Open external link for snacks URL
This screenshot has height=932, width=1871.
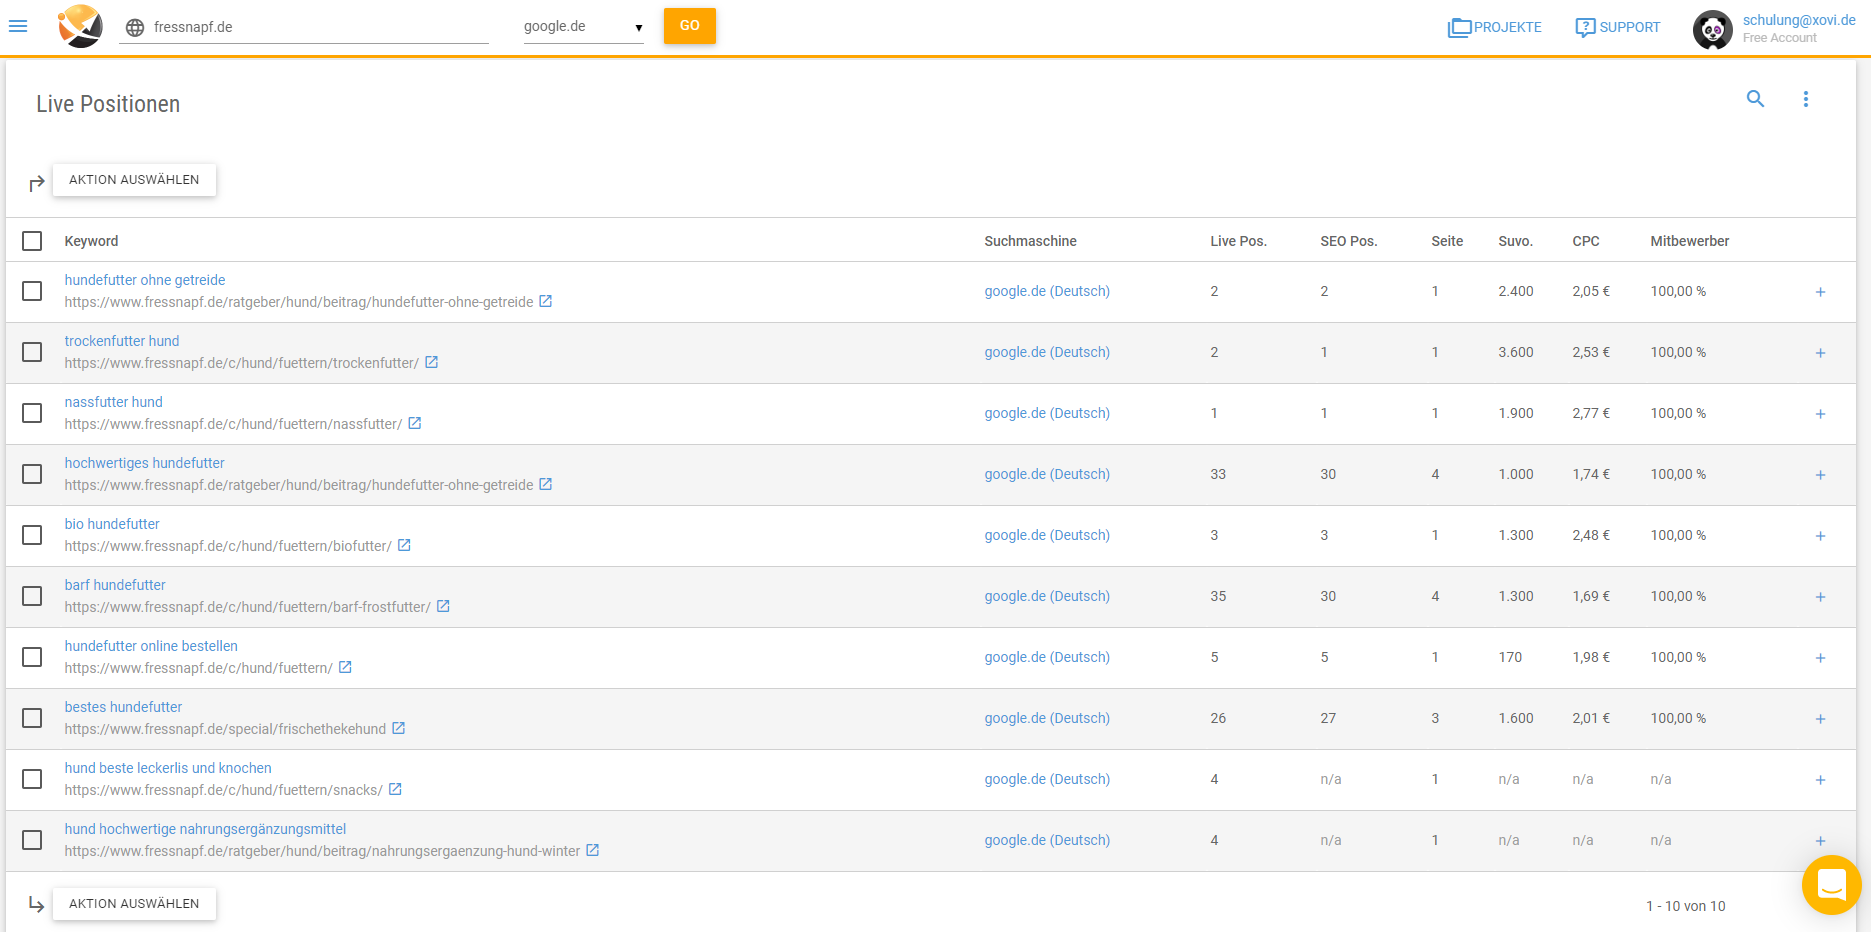click(396, 789)
